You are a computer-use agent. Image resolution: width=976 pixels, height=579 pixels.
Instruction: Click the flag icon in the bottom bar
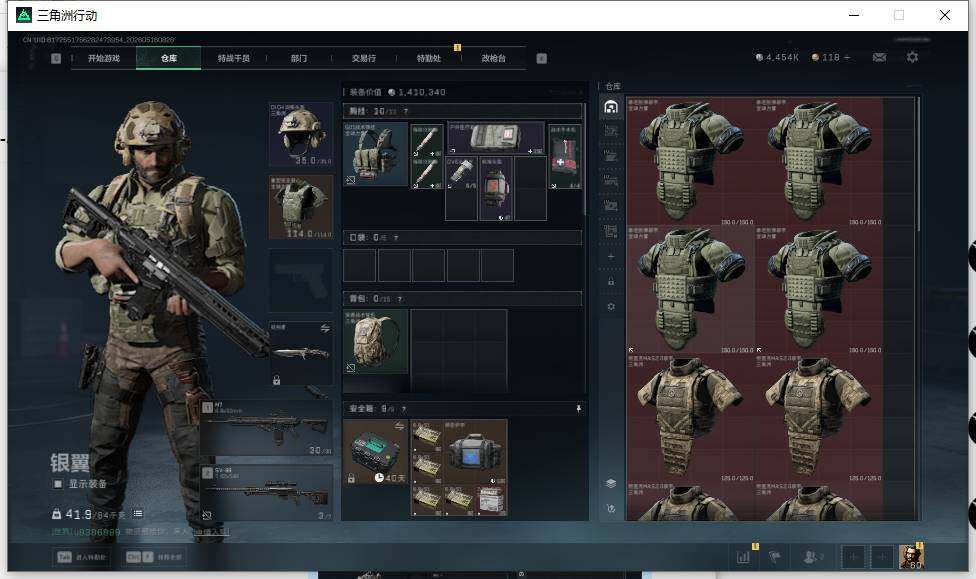(774, 557)
